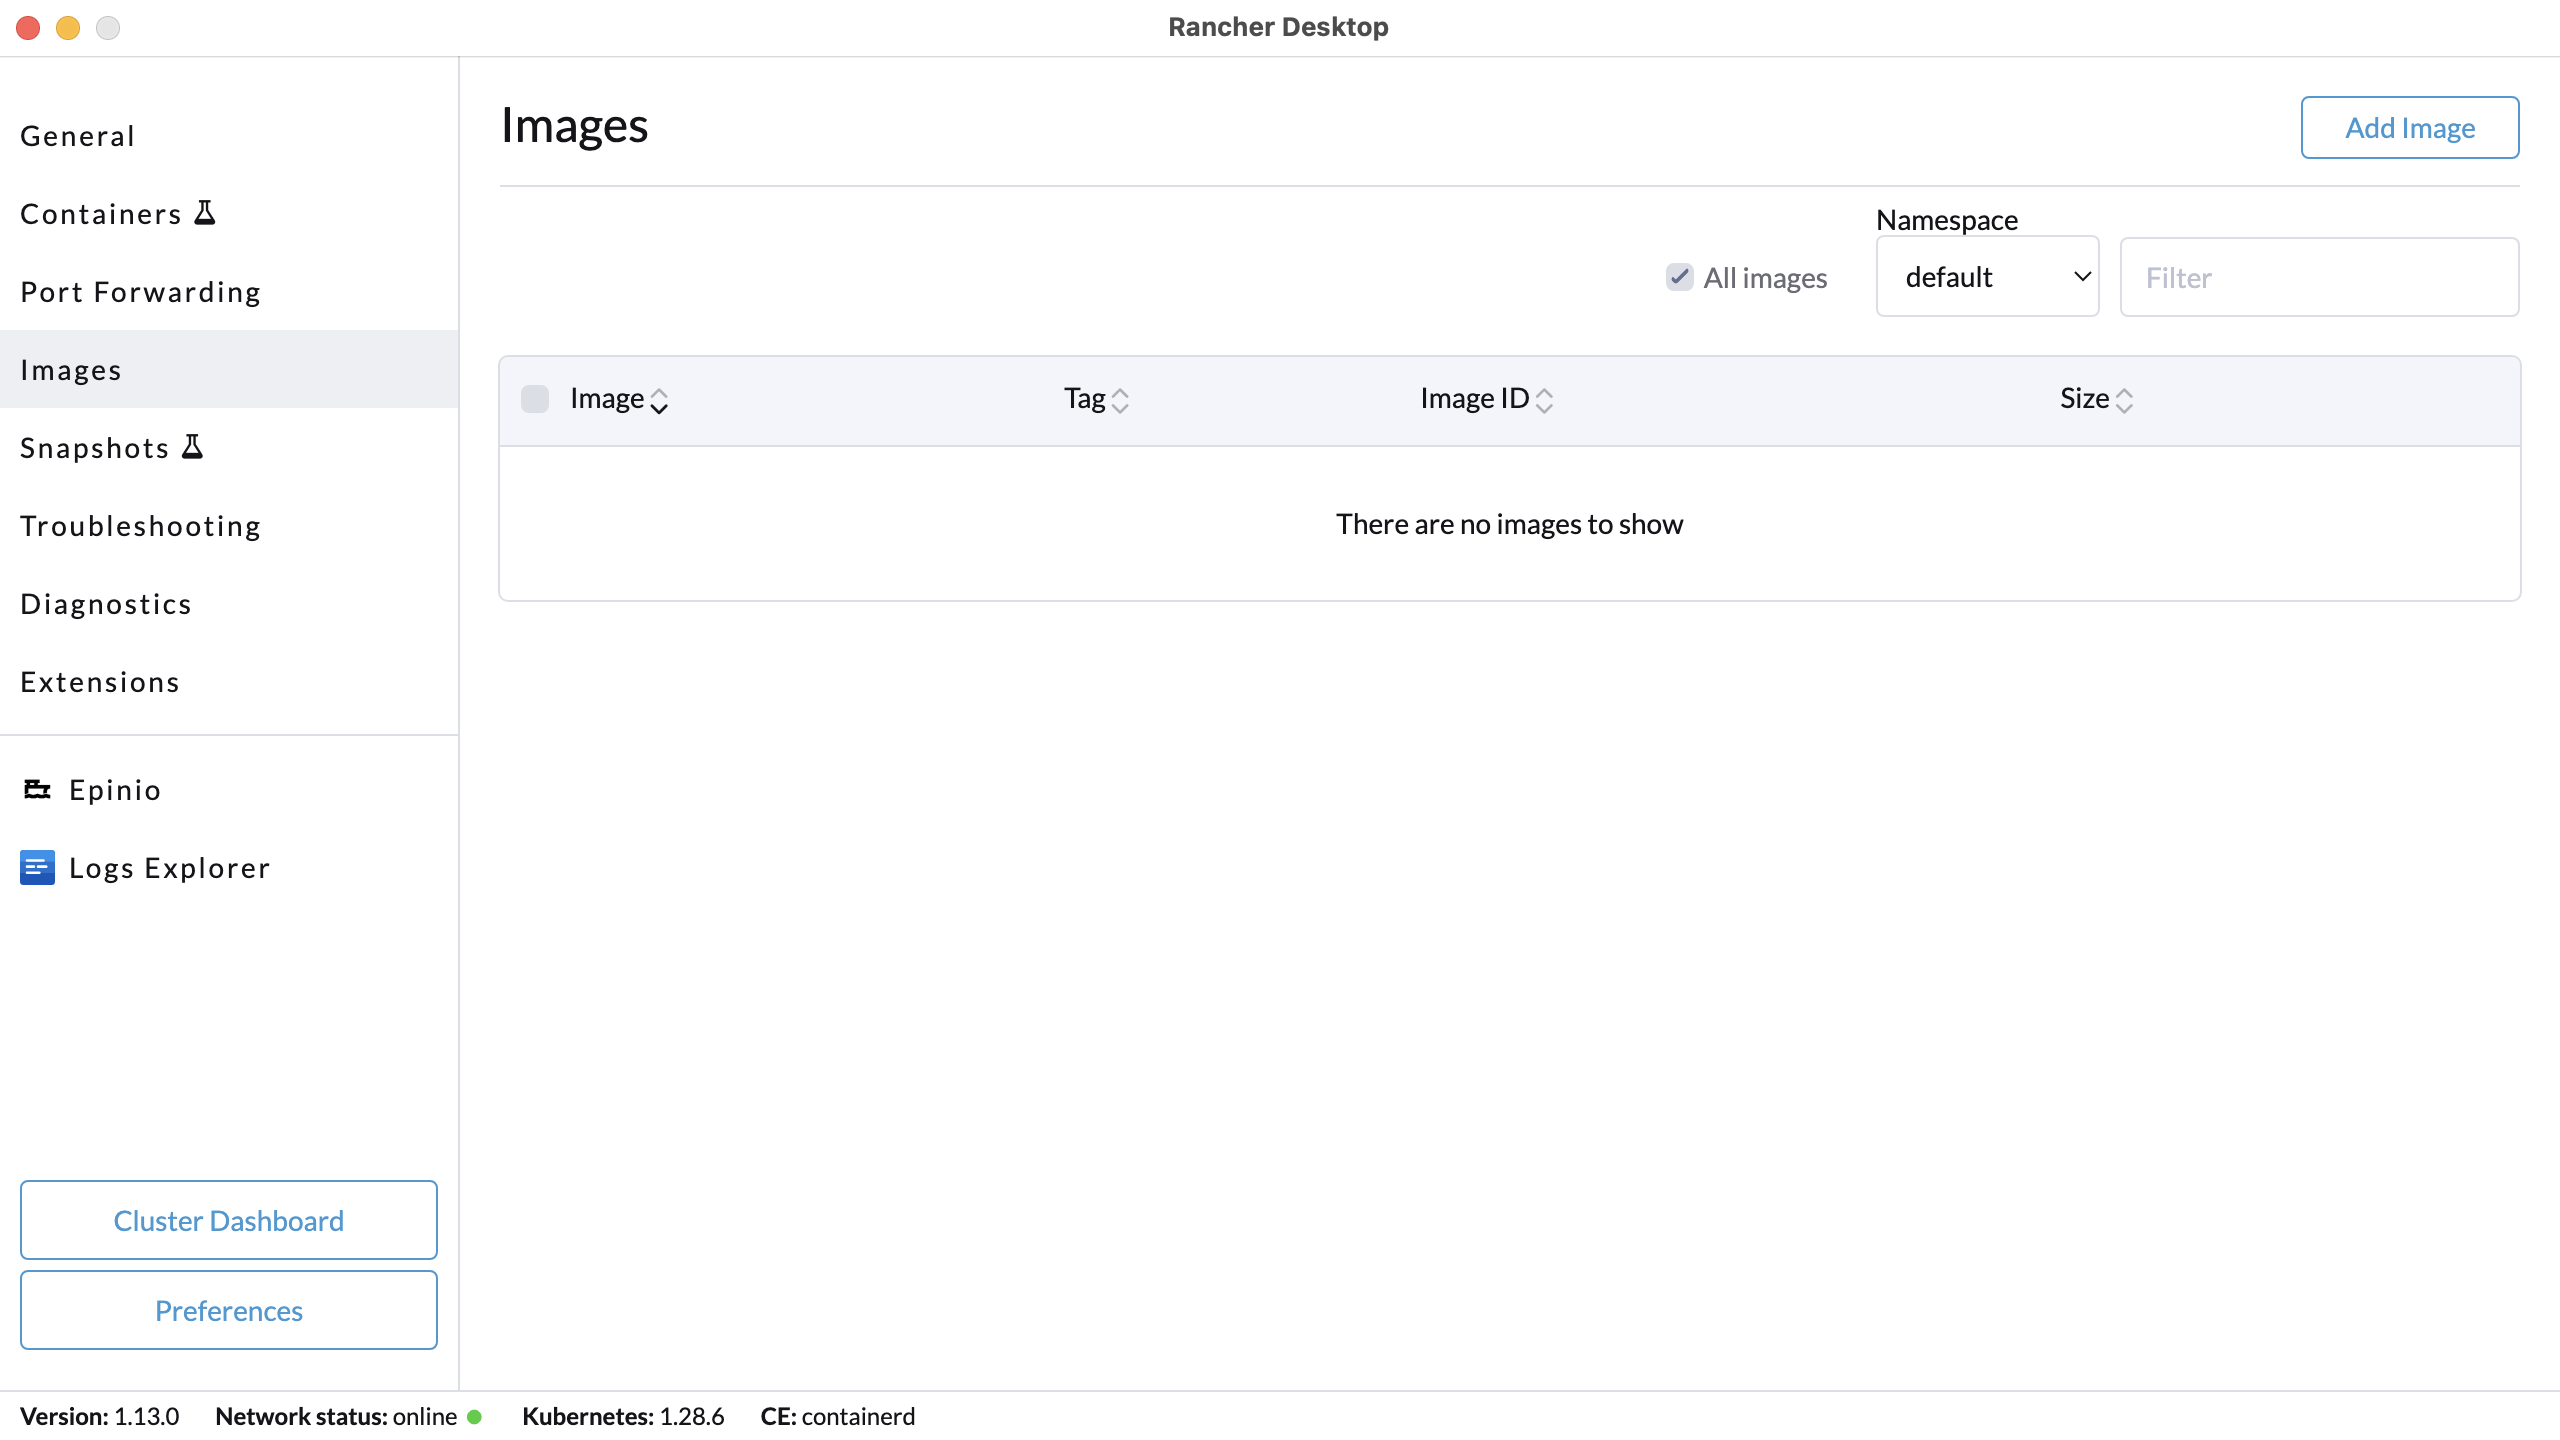The image size is (2560, 1440).
Task: Click the experimental flask icon beside Containers
Action: pyautogui.click(x=205, y=213)
